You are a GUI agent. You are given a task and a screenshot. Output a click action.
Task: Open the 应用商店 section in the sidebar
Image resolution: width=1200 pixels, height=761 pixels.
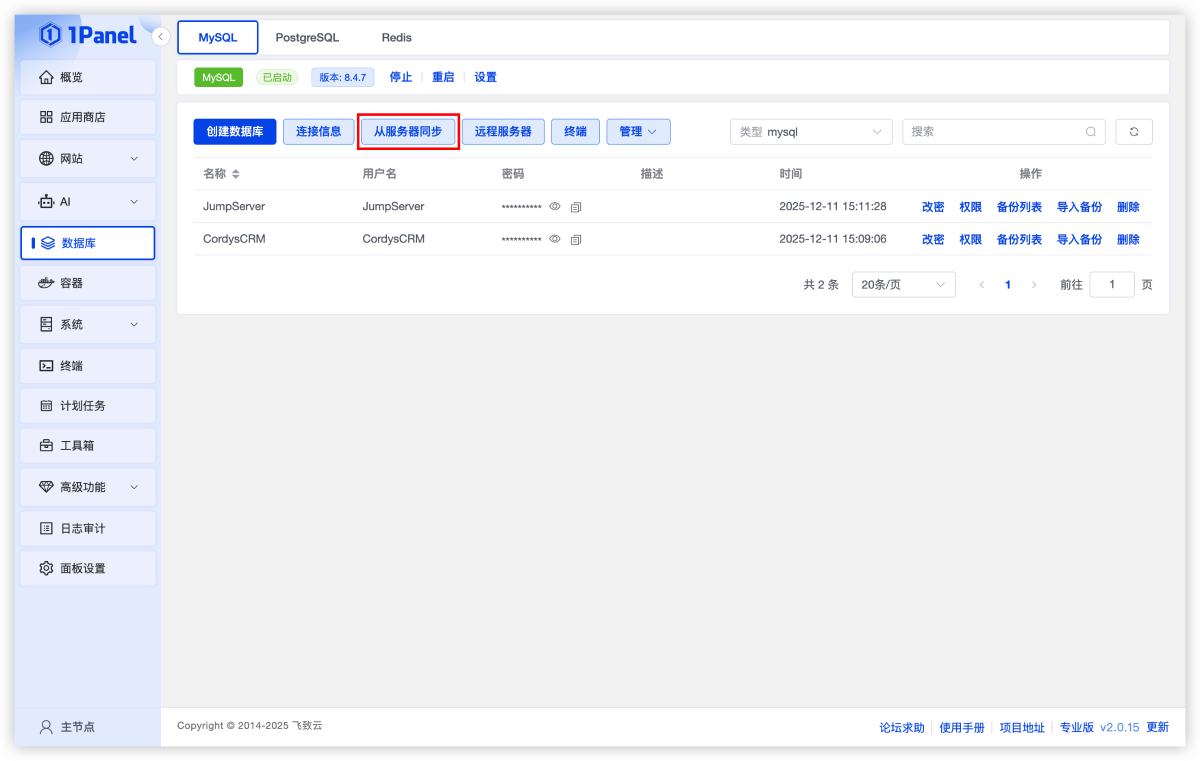click(x=87, y=117)
